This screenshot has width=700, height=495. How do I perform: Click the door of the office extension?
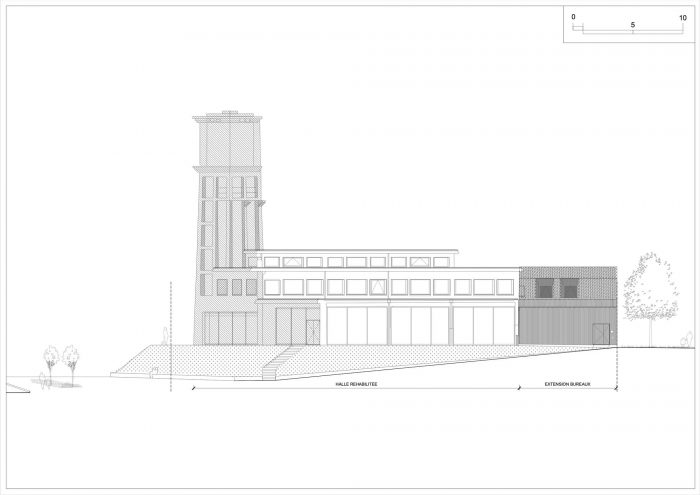click(603, 334)
